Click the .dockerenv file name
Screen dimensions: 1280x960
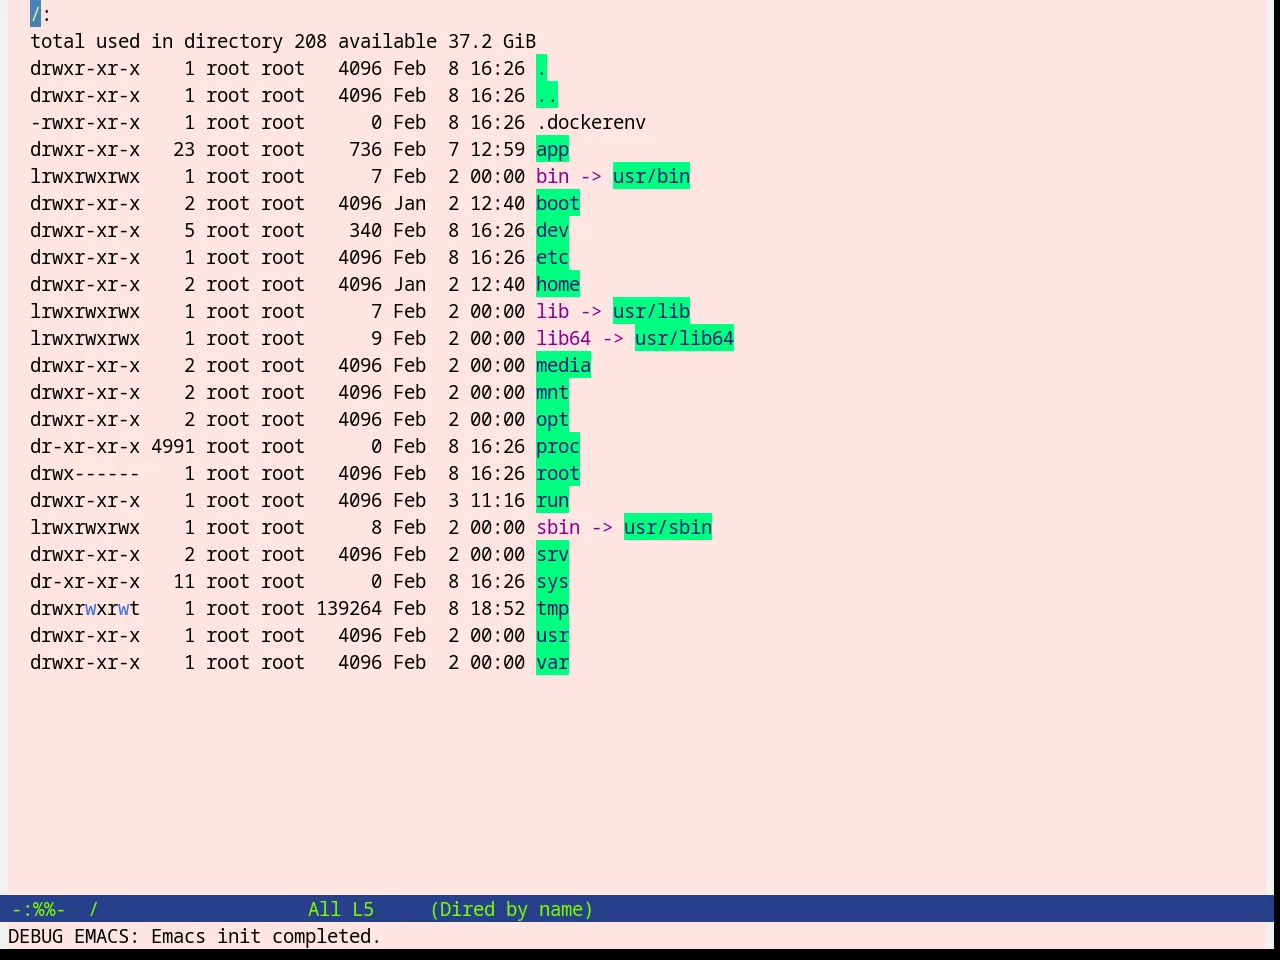[591, 123]
